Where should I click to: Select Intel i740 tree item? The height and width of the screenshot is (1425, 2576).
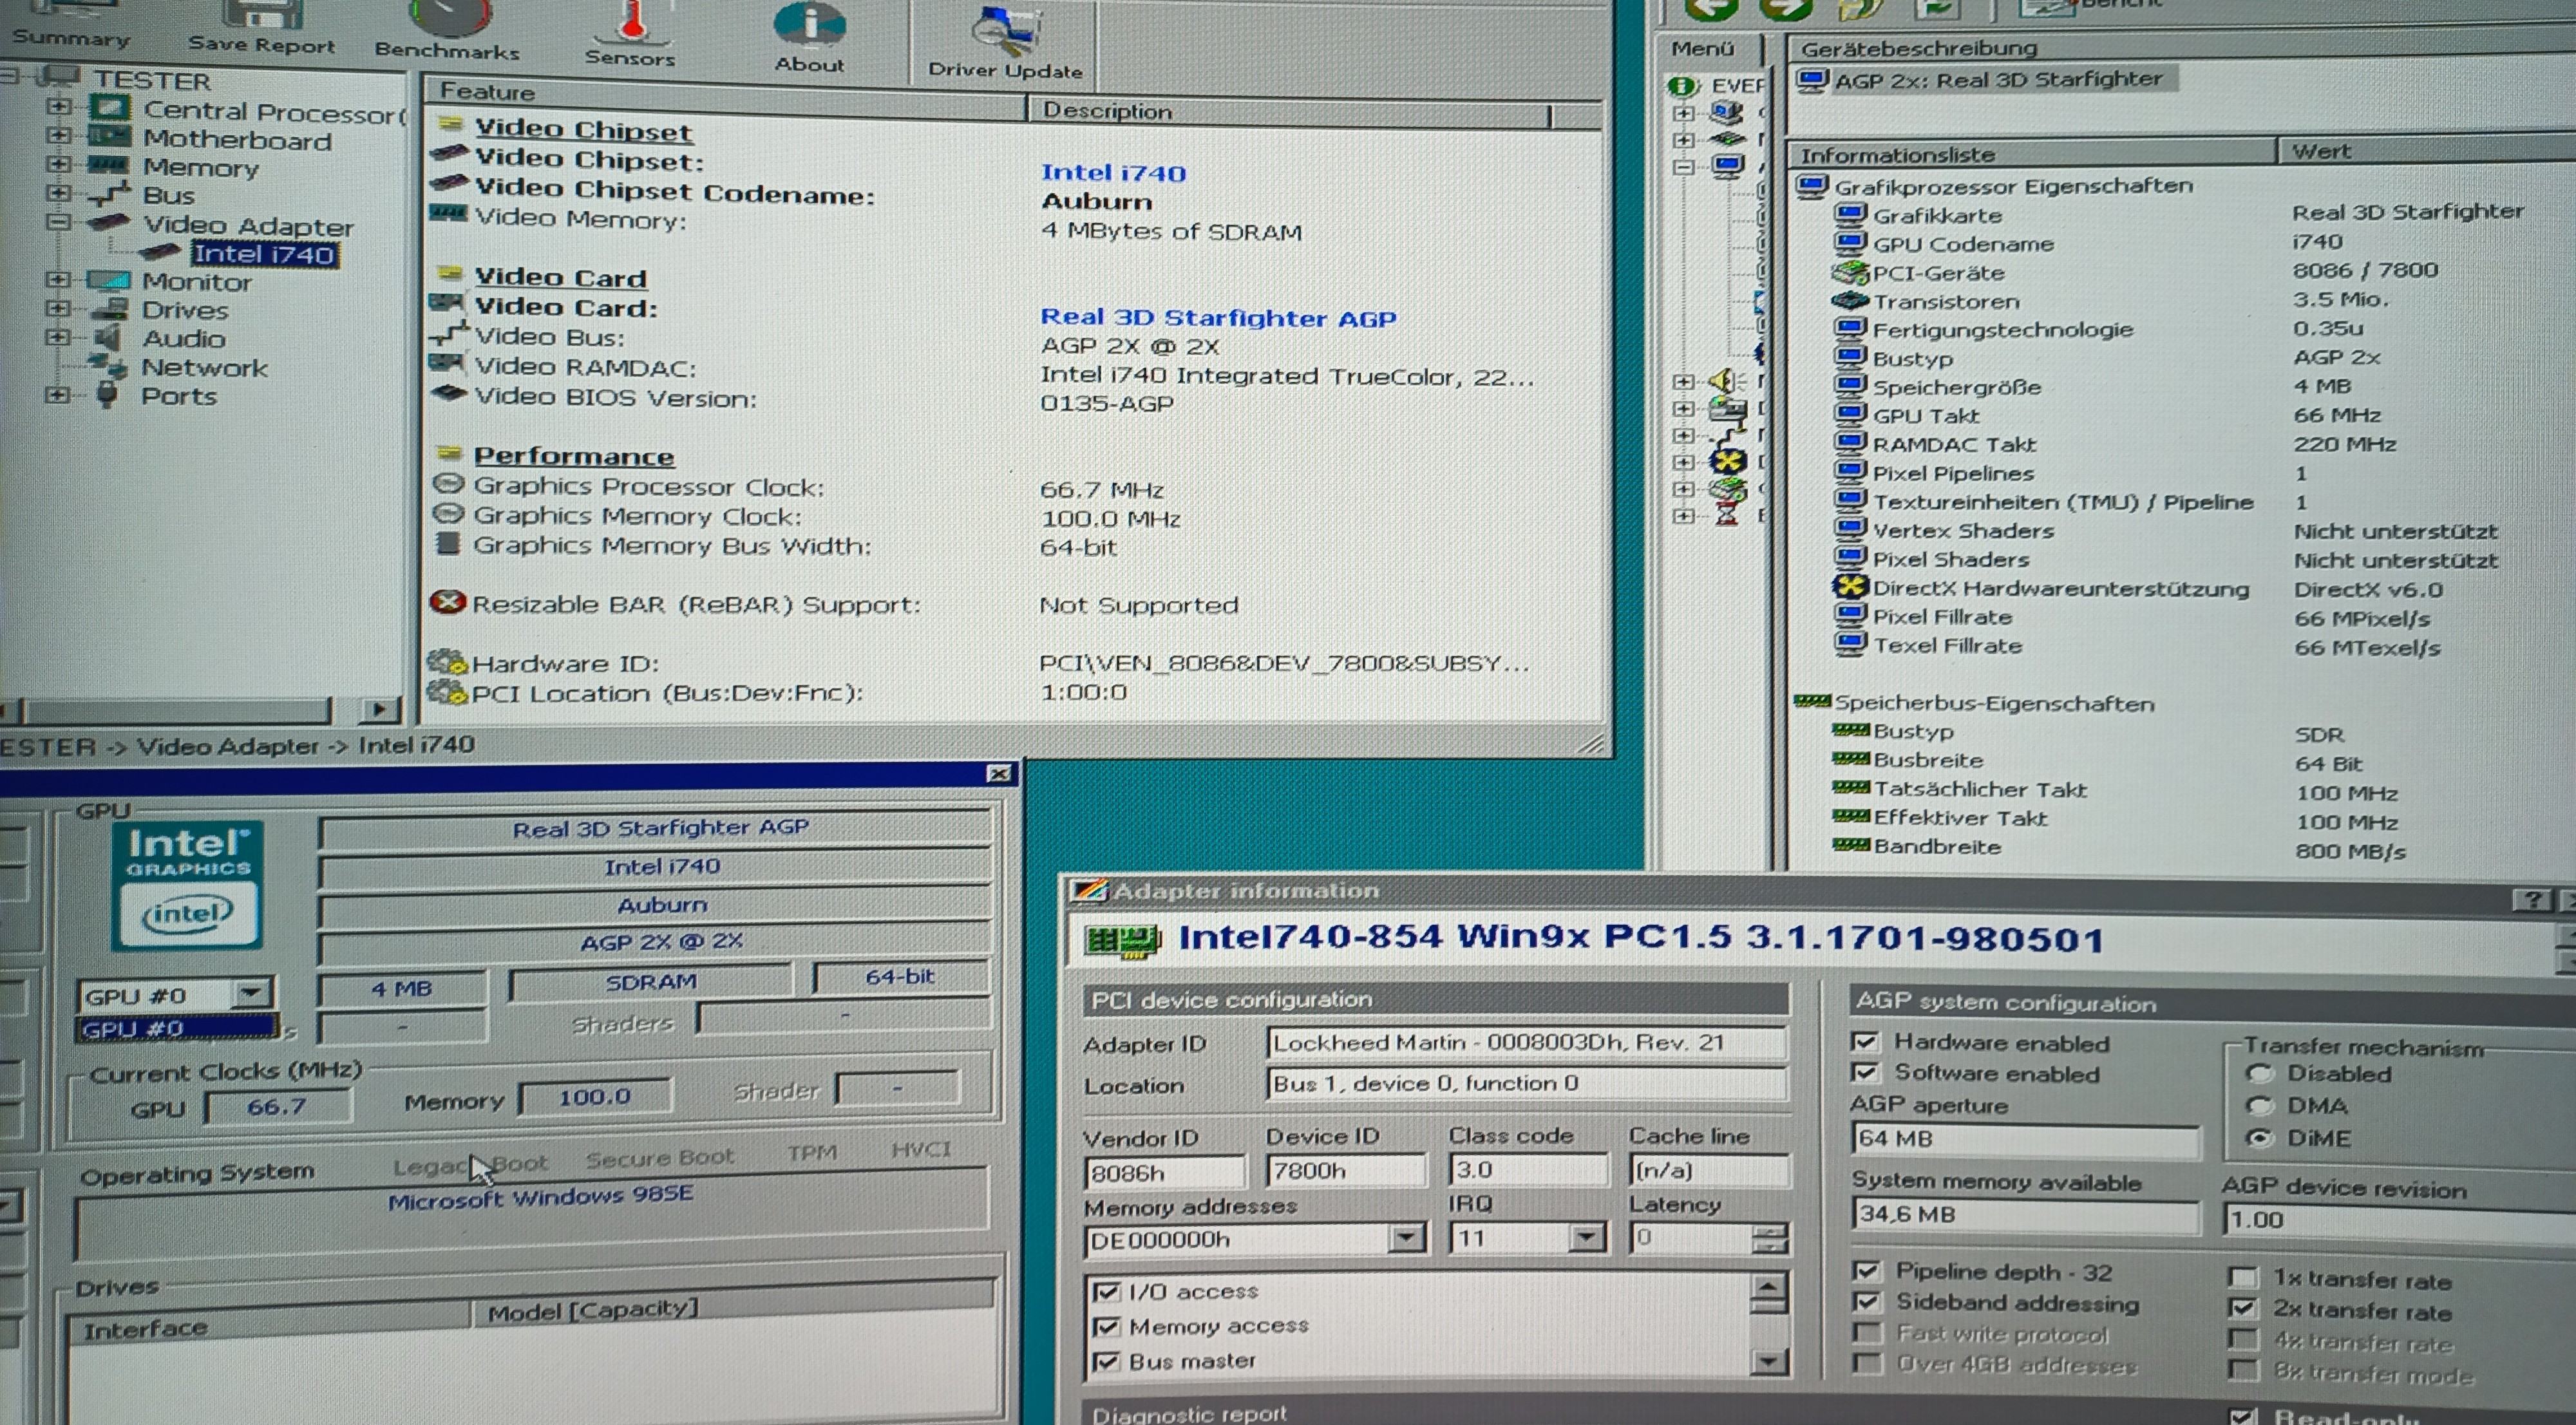[x=264, y=254]
